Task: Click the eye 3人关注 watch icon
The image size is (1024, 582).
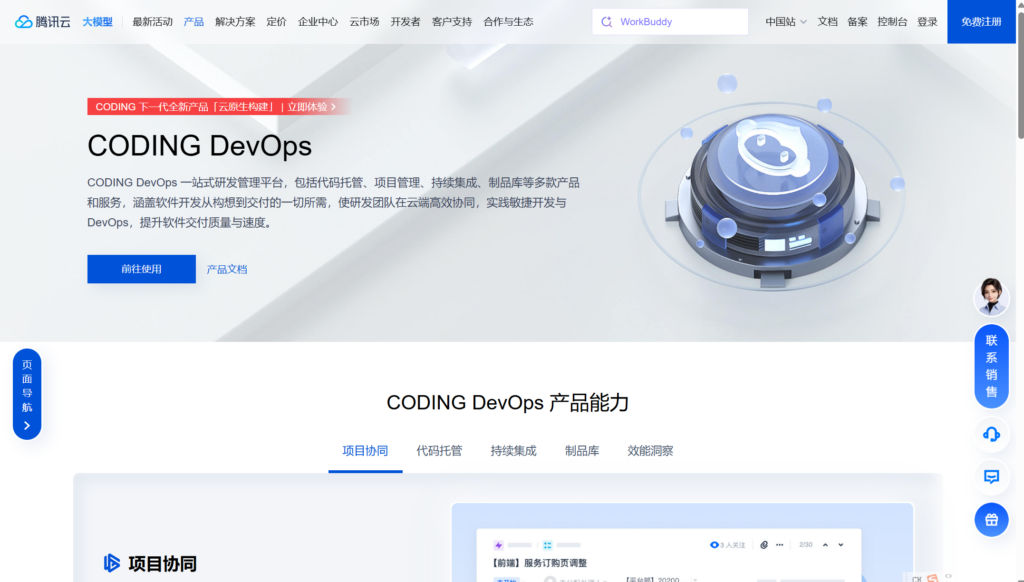Action: pyautogui.click(x=714, y=545)
